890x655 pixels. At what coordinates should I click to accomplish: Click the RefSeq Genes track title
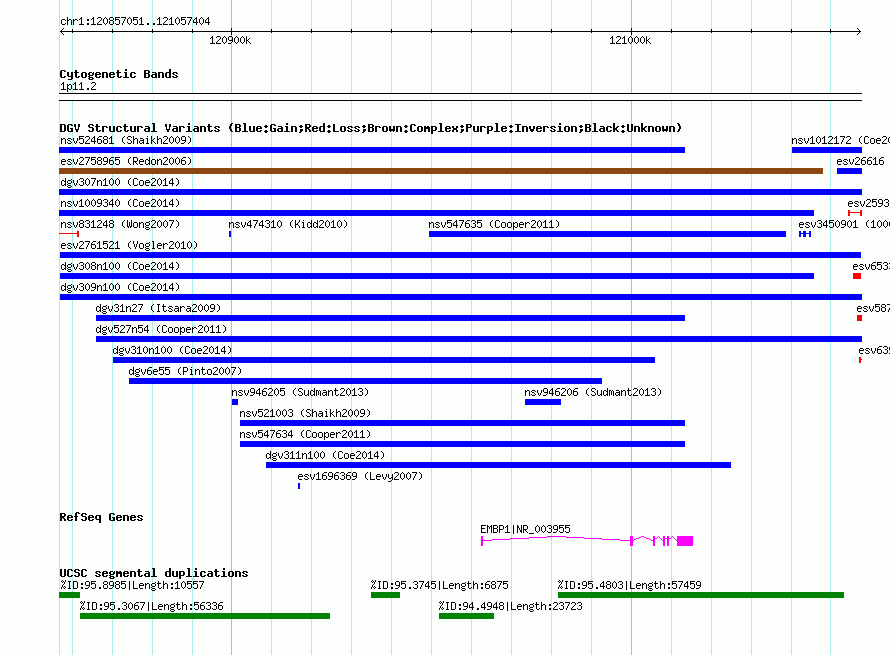[x=101, y=517]
